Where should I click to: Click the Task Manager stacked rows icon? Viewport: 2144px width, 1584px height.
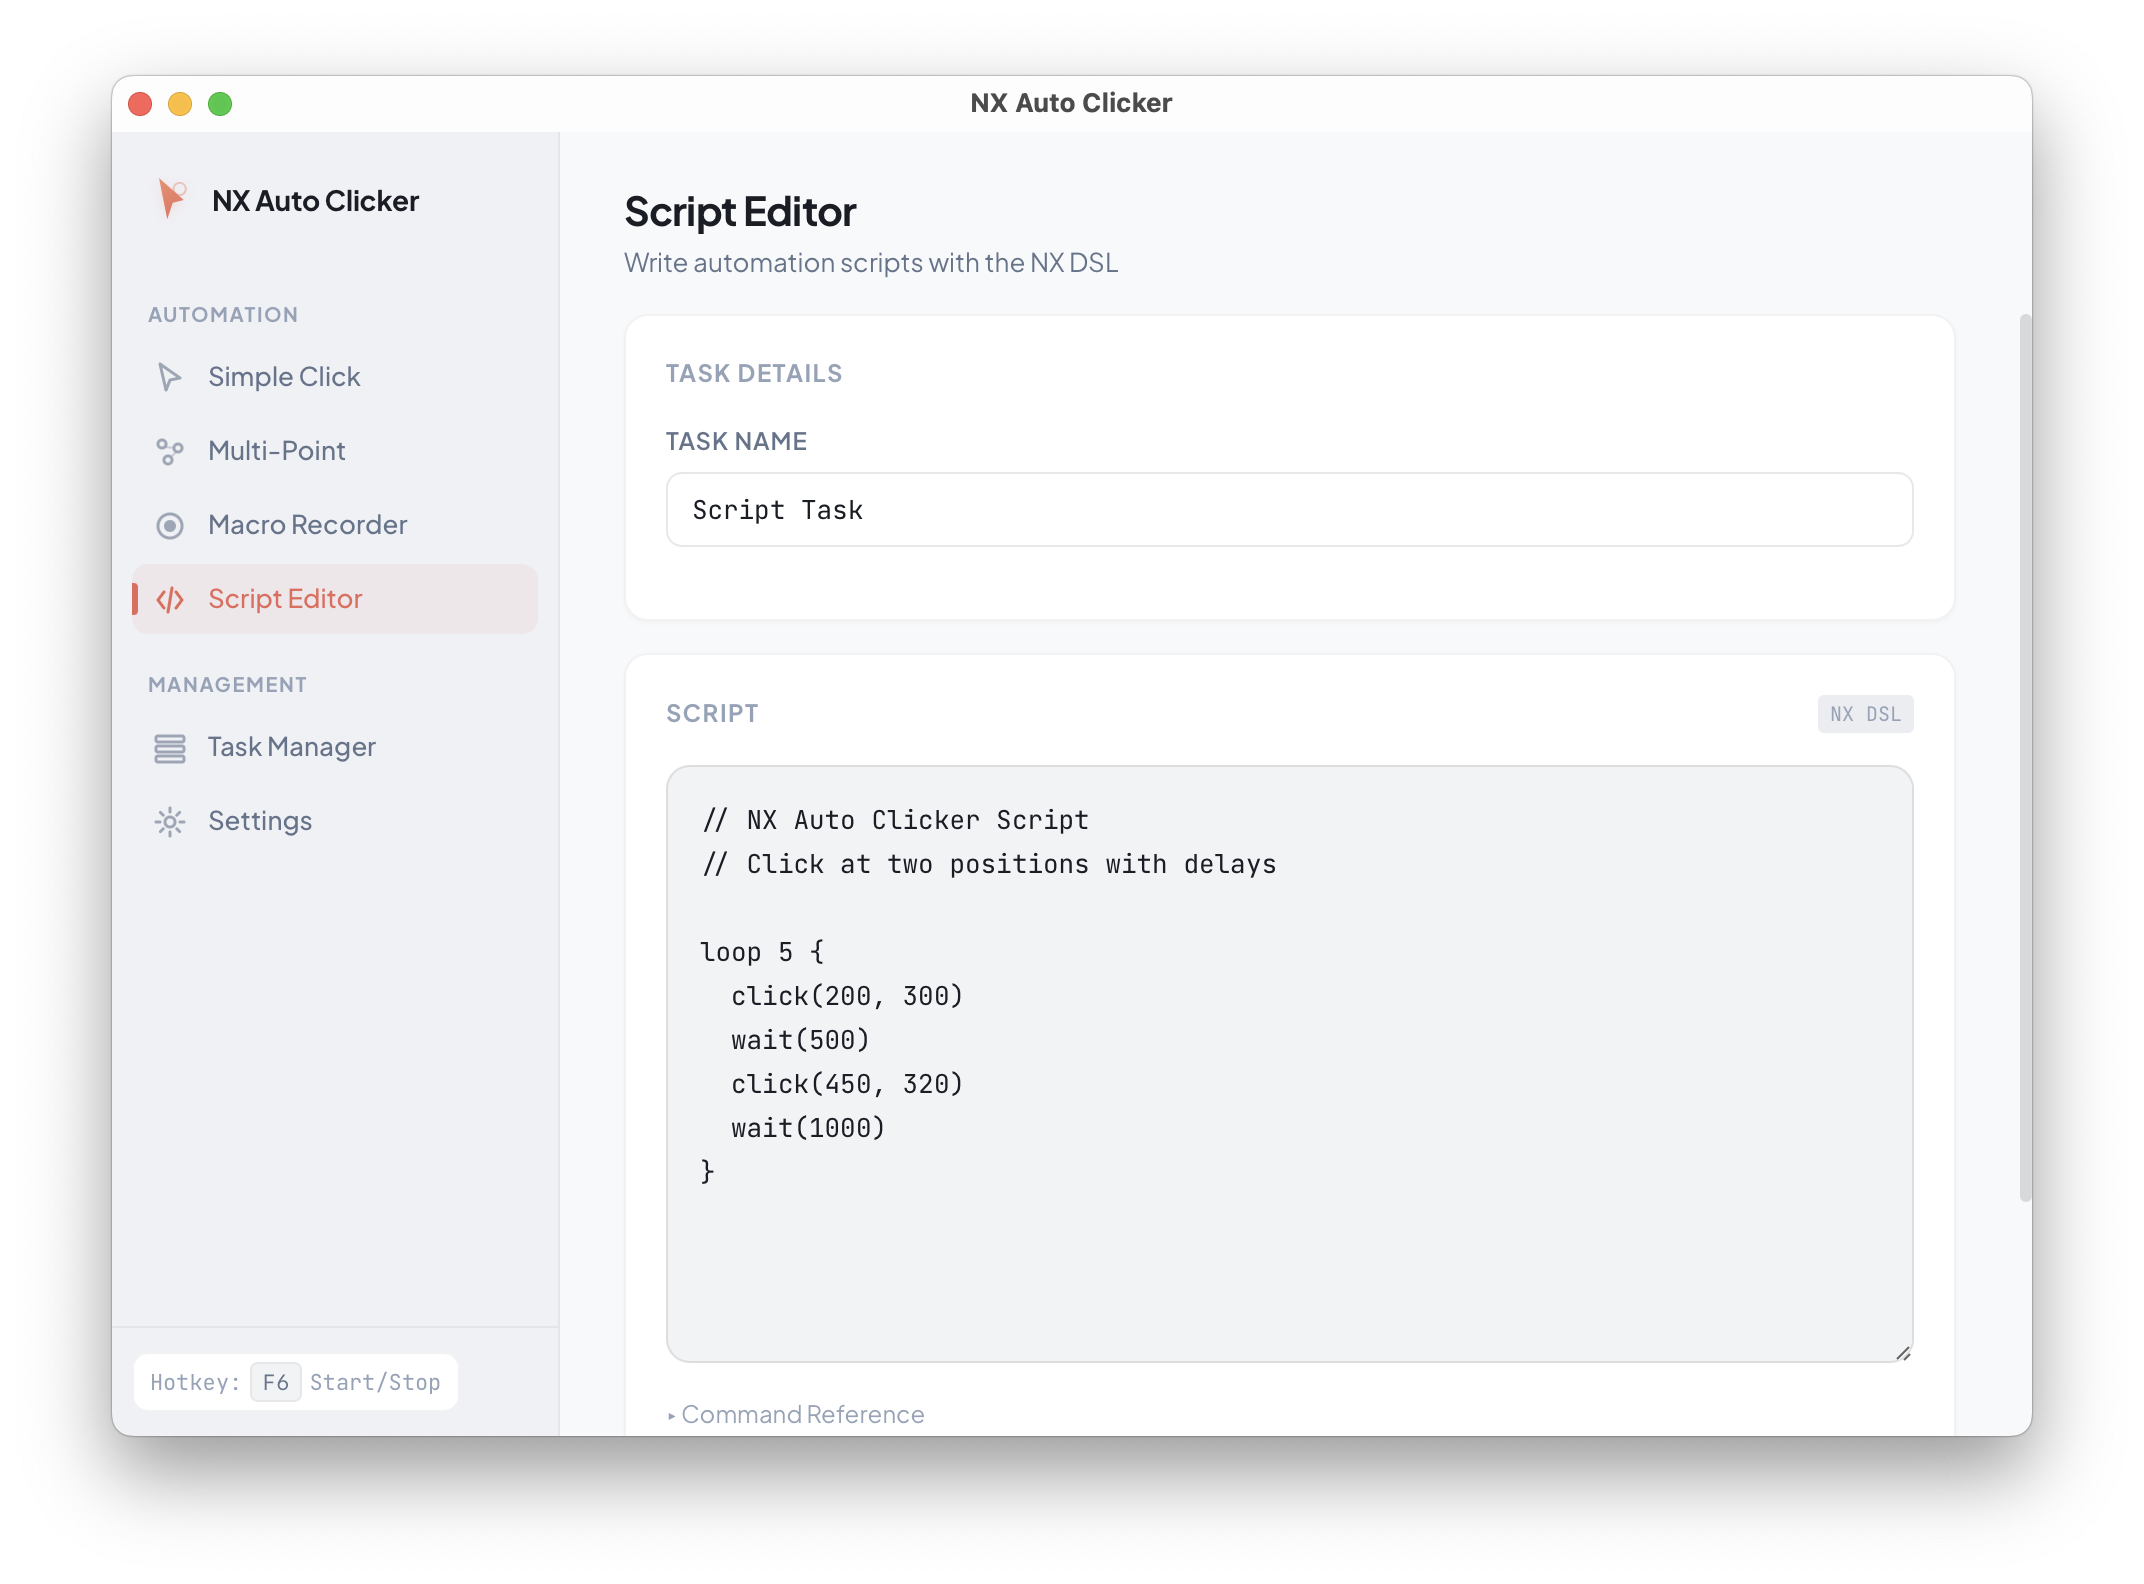point(170,748)
